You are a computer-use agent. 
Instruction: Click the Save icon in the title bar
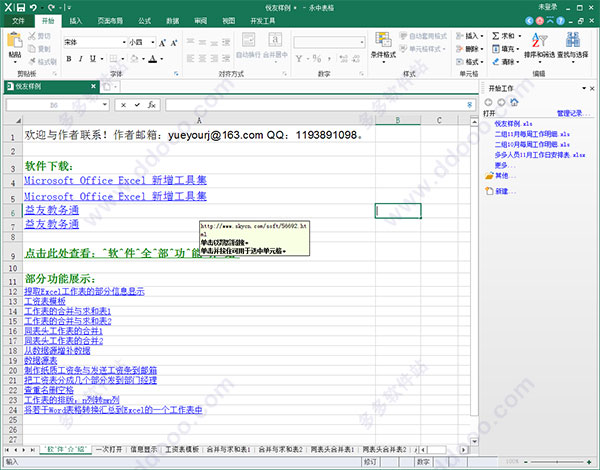tap(21, 7)
